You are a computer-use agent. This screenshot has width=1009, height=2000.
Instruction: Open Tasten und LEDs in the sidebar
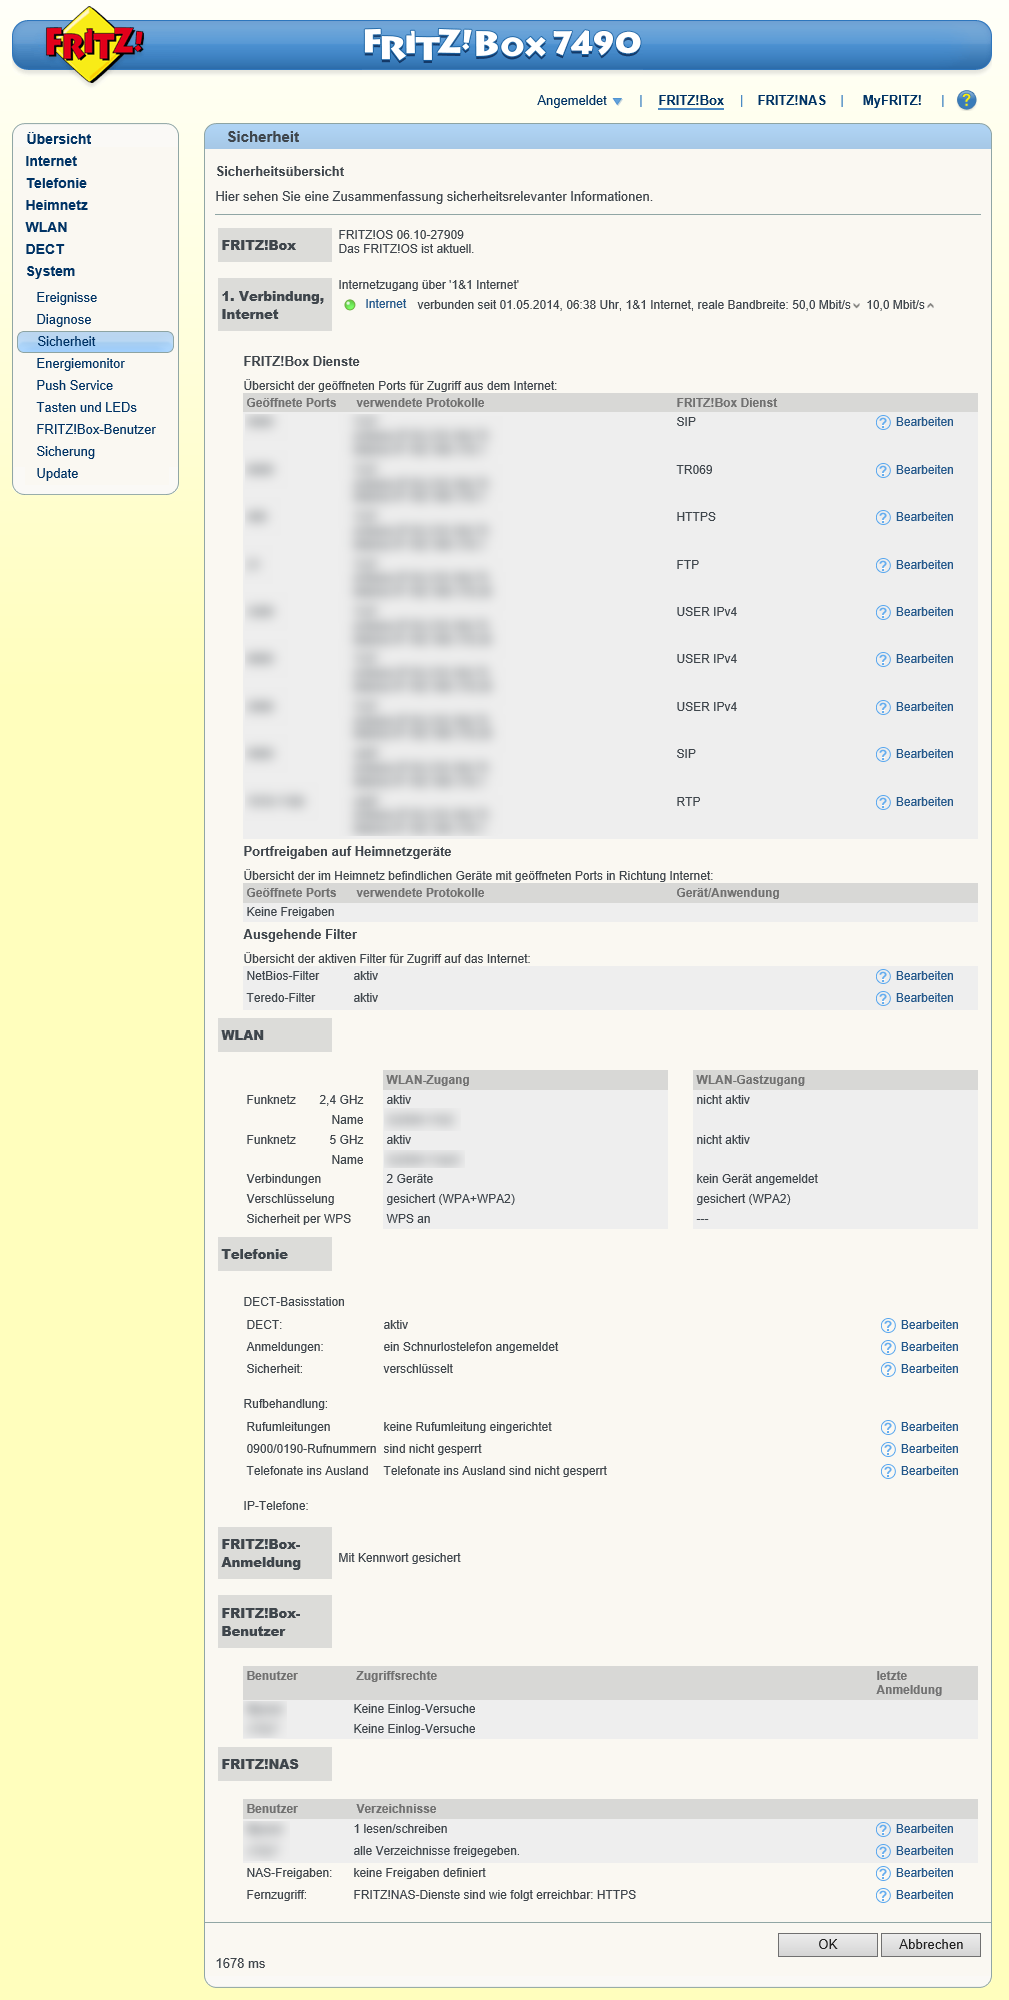pos(87,407)
